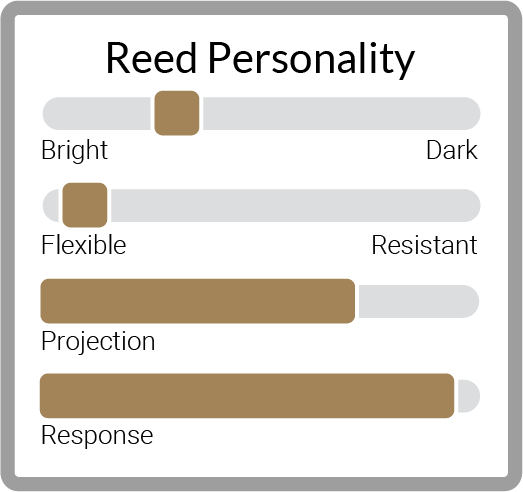The height and width of the screenshot is (492, 523).
Task: Click the middle of the Bright/Dark slider track
Action: pos(262,113)
